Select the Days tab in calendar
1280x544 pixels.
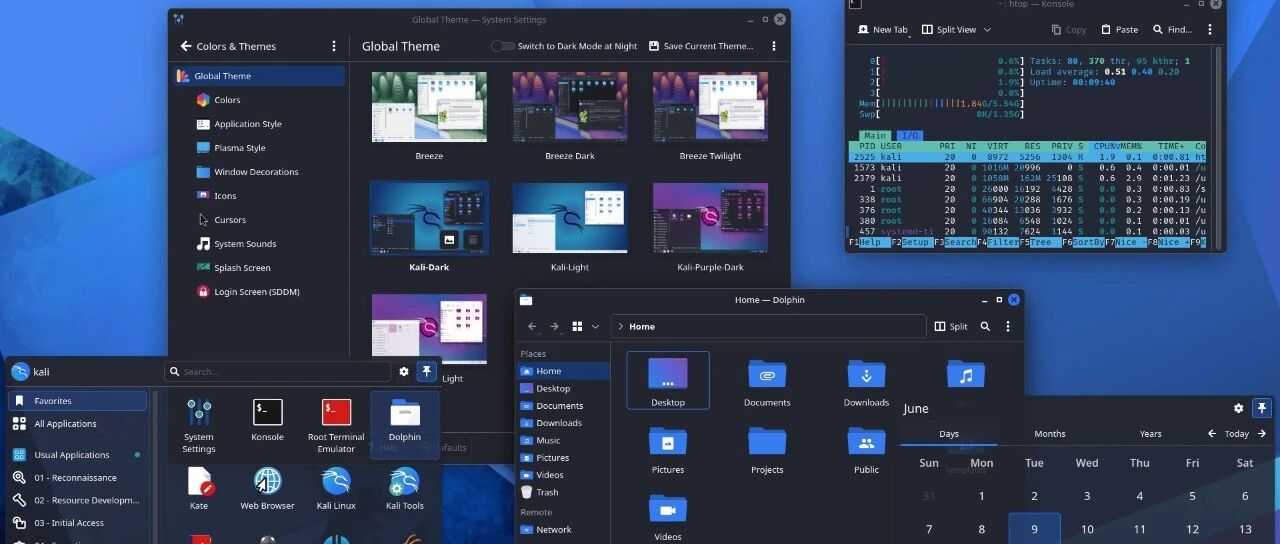pyautogui.click(x=949, y=434)
